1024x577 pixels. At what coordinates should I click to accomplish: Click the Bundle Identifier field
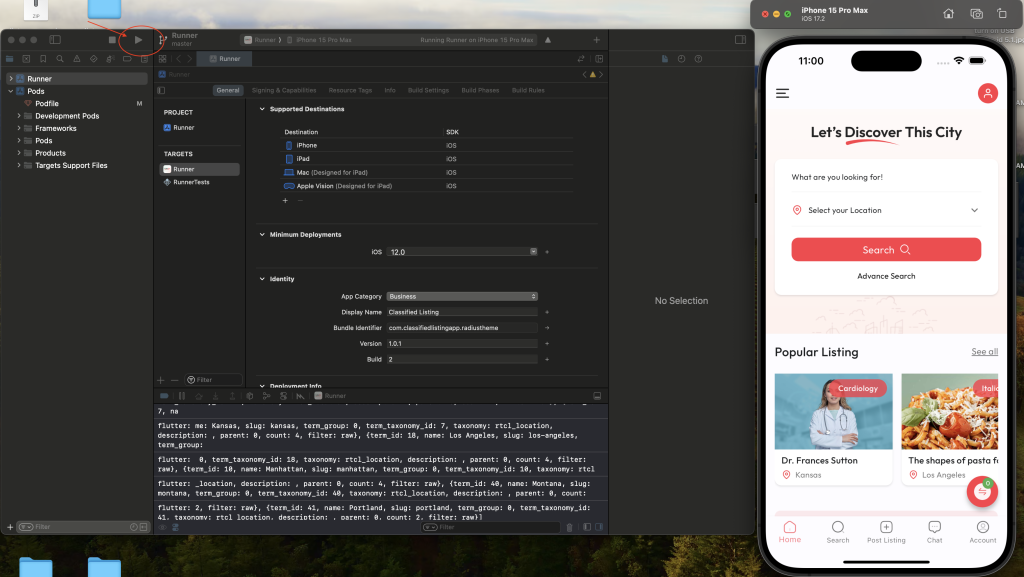coord(462,328)
